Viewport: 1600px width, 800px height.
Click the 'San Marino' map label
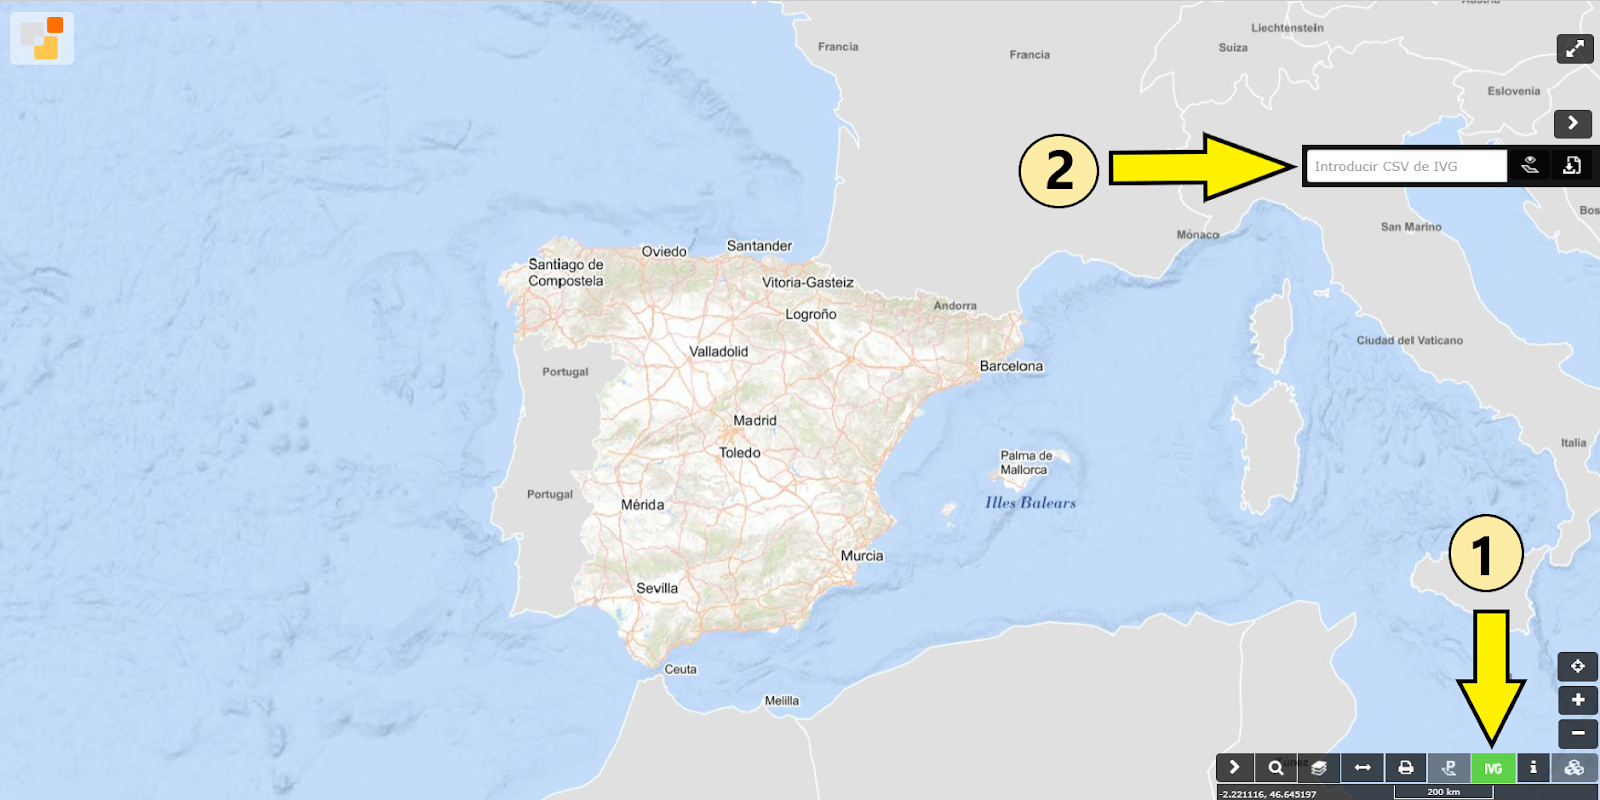coord(1411,227)
